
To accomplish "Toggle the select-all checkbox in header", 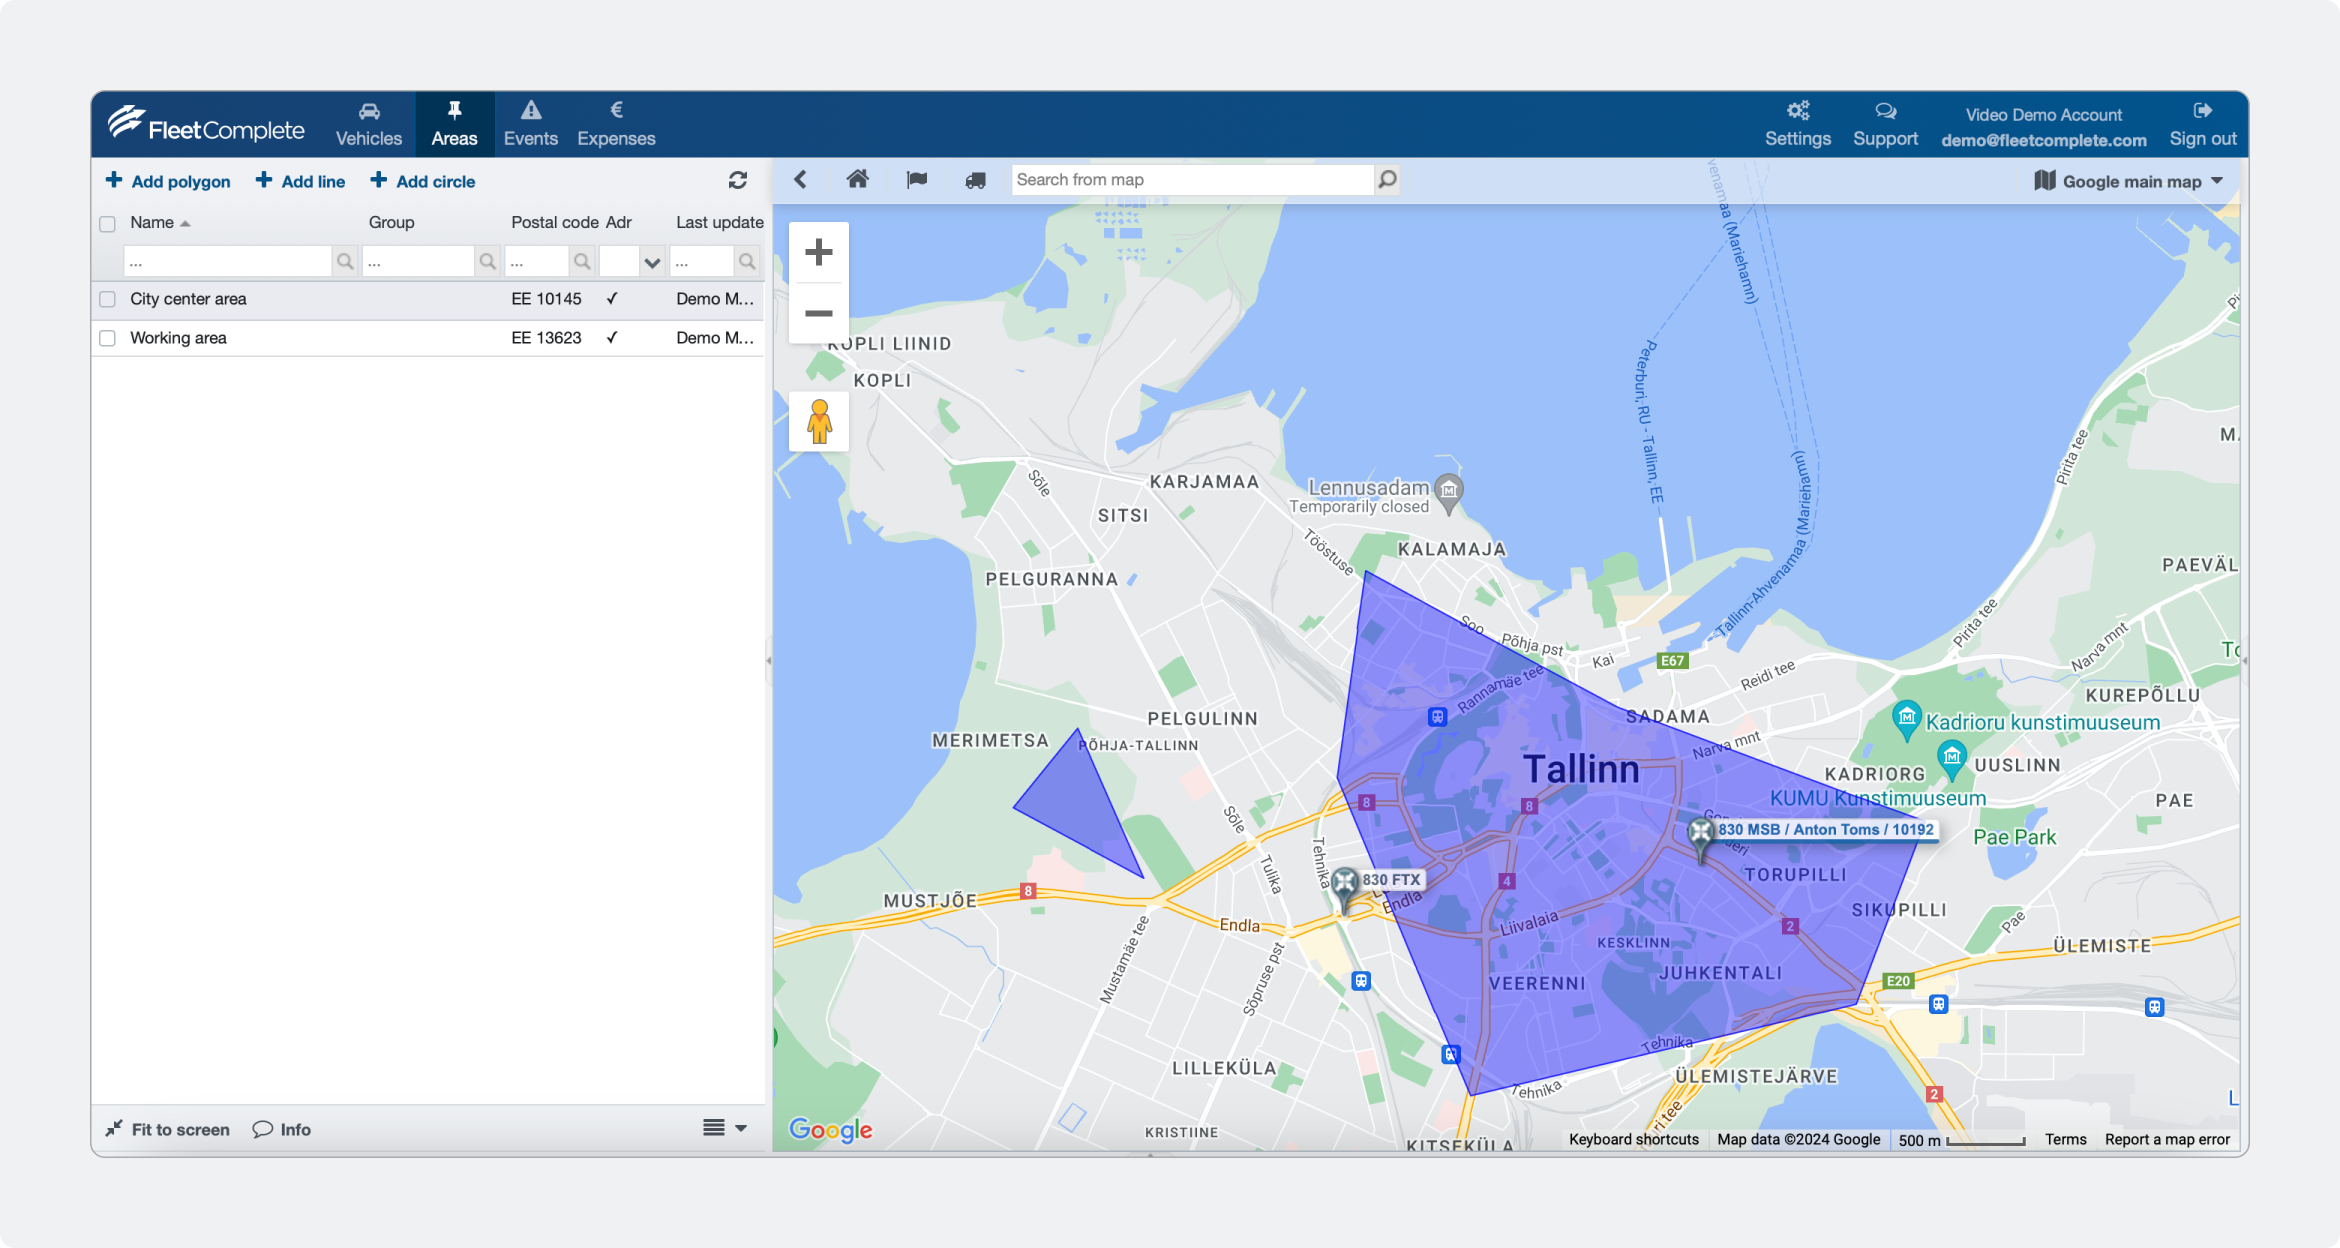I will (108, 223).
